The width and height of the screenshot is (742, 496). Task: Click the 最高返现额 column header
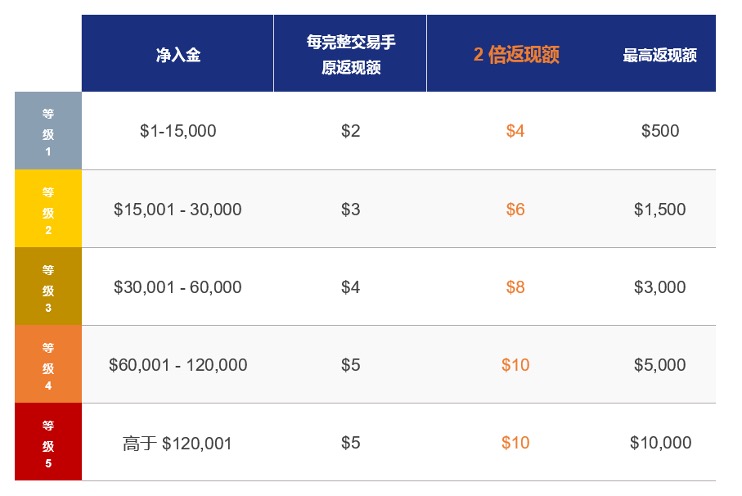coord(660,56)
